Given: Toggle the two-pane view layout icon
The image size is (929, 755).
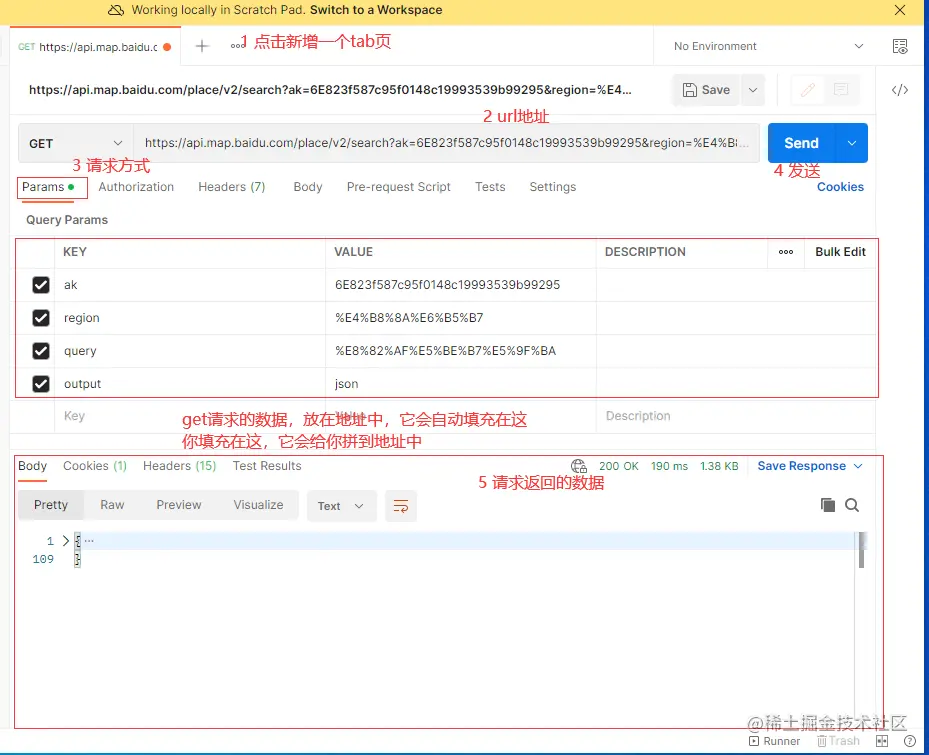Looking at the screenshot, I should tap(882, 741).
